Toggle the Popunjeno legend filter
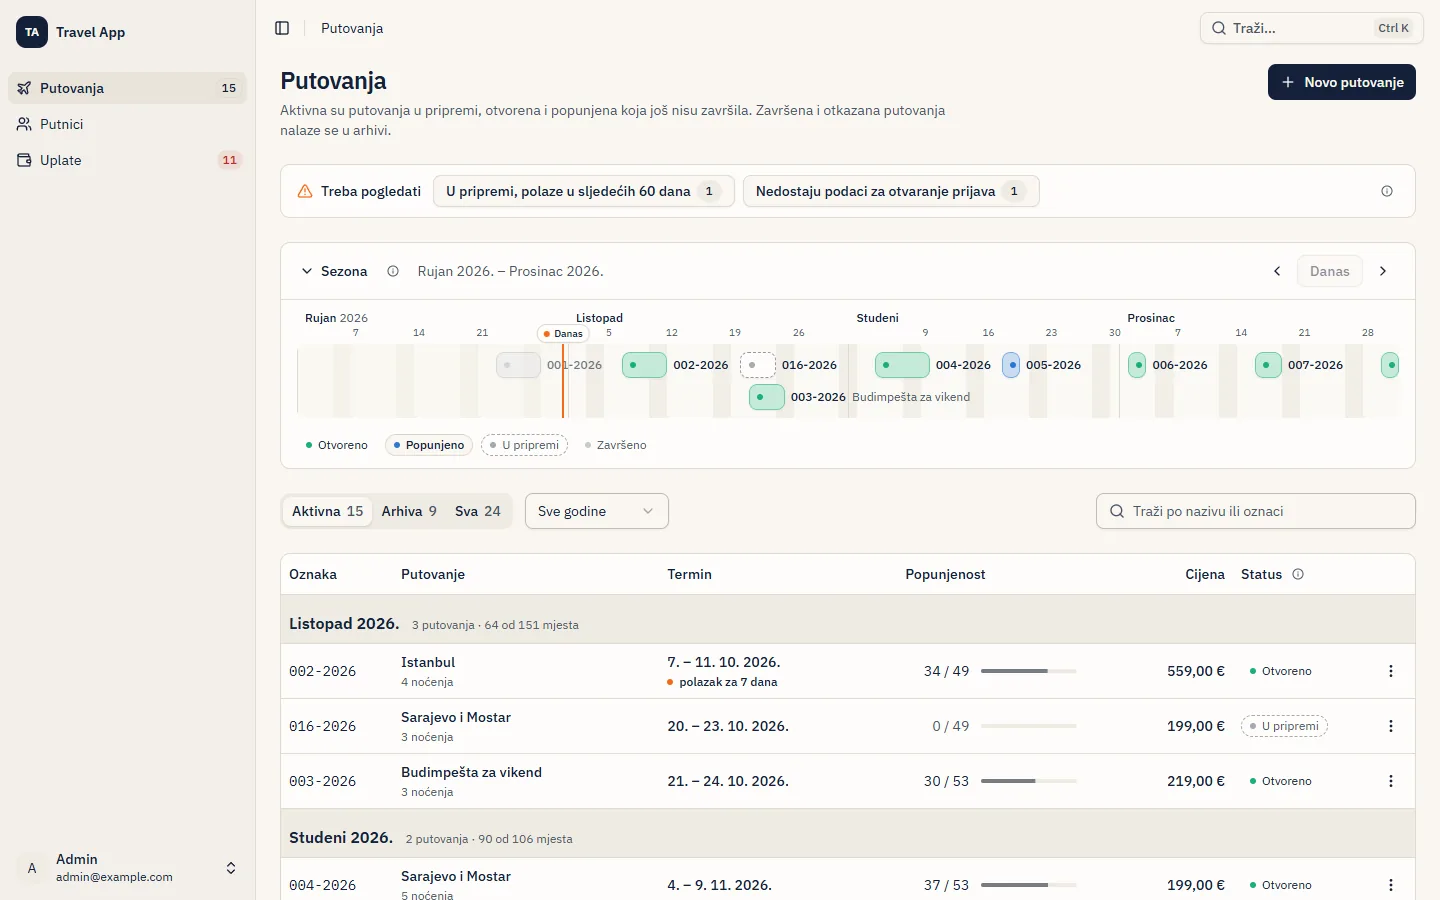Viewport: 1440px width, 900px height. point(429,445)
